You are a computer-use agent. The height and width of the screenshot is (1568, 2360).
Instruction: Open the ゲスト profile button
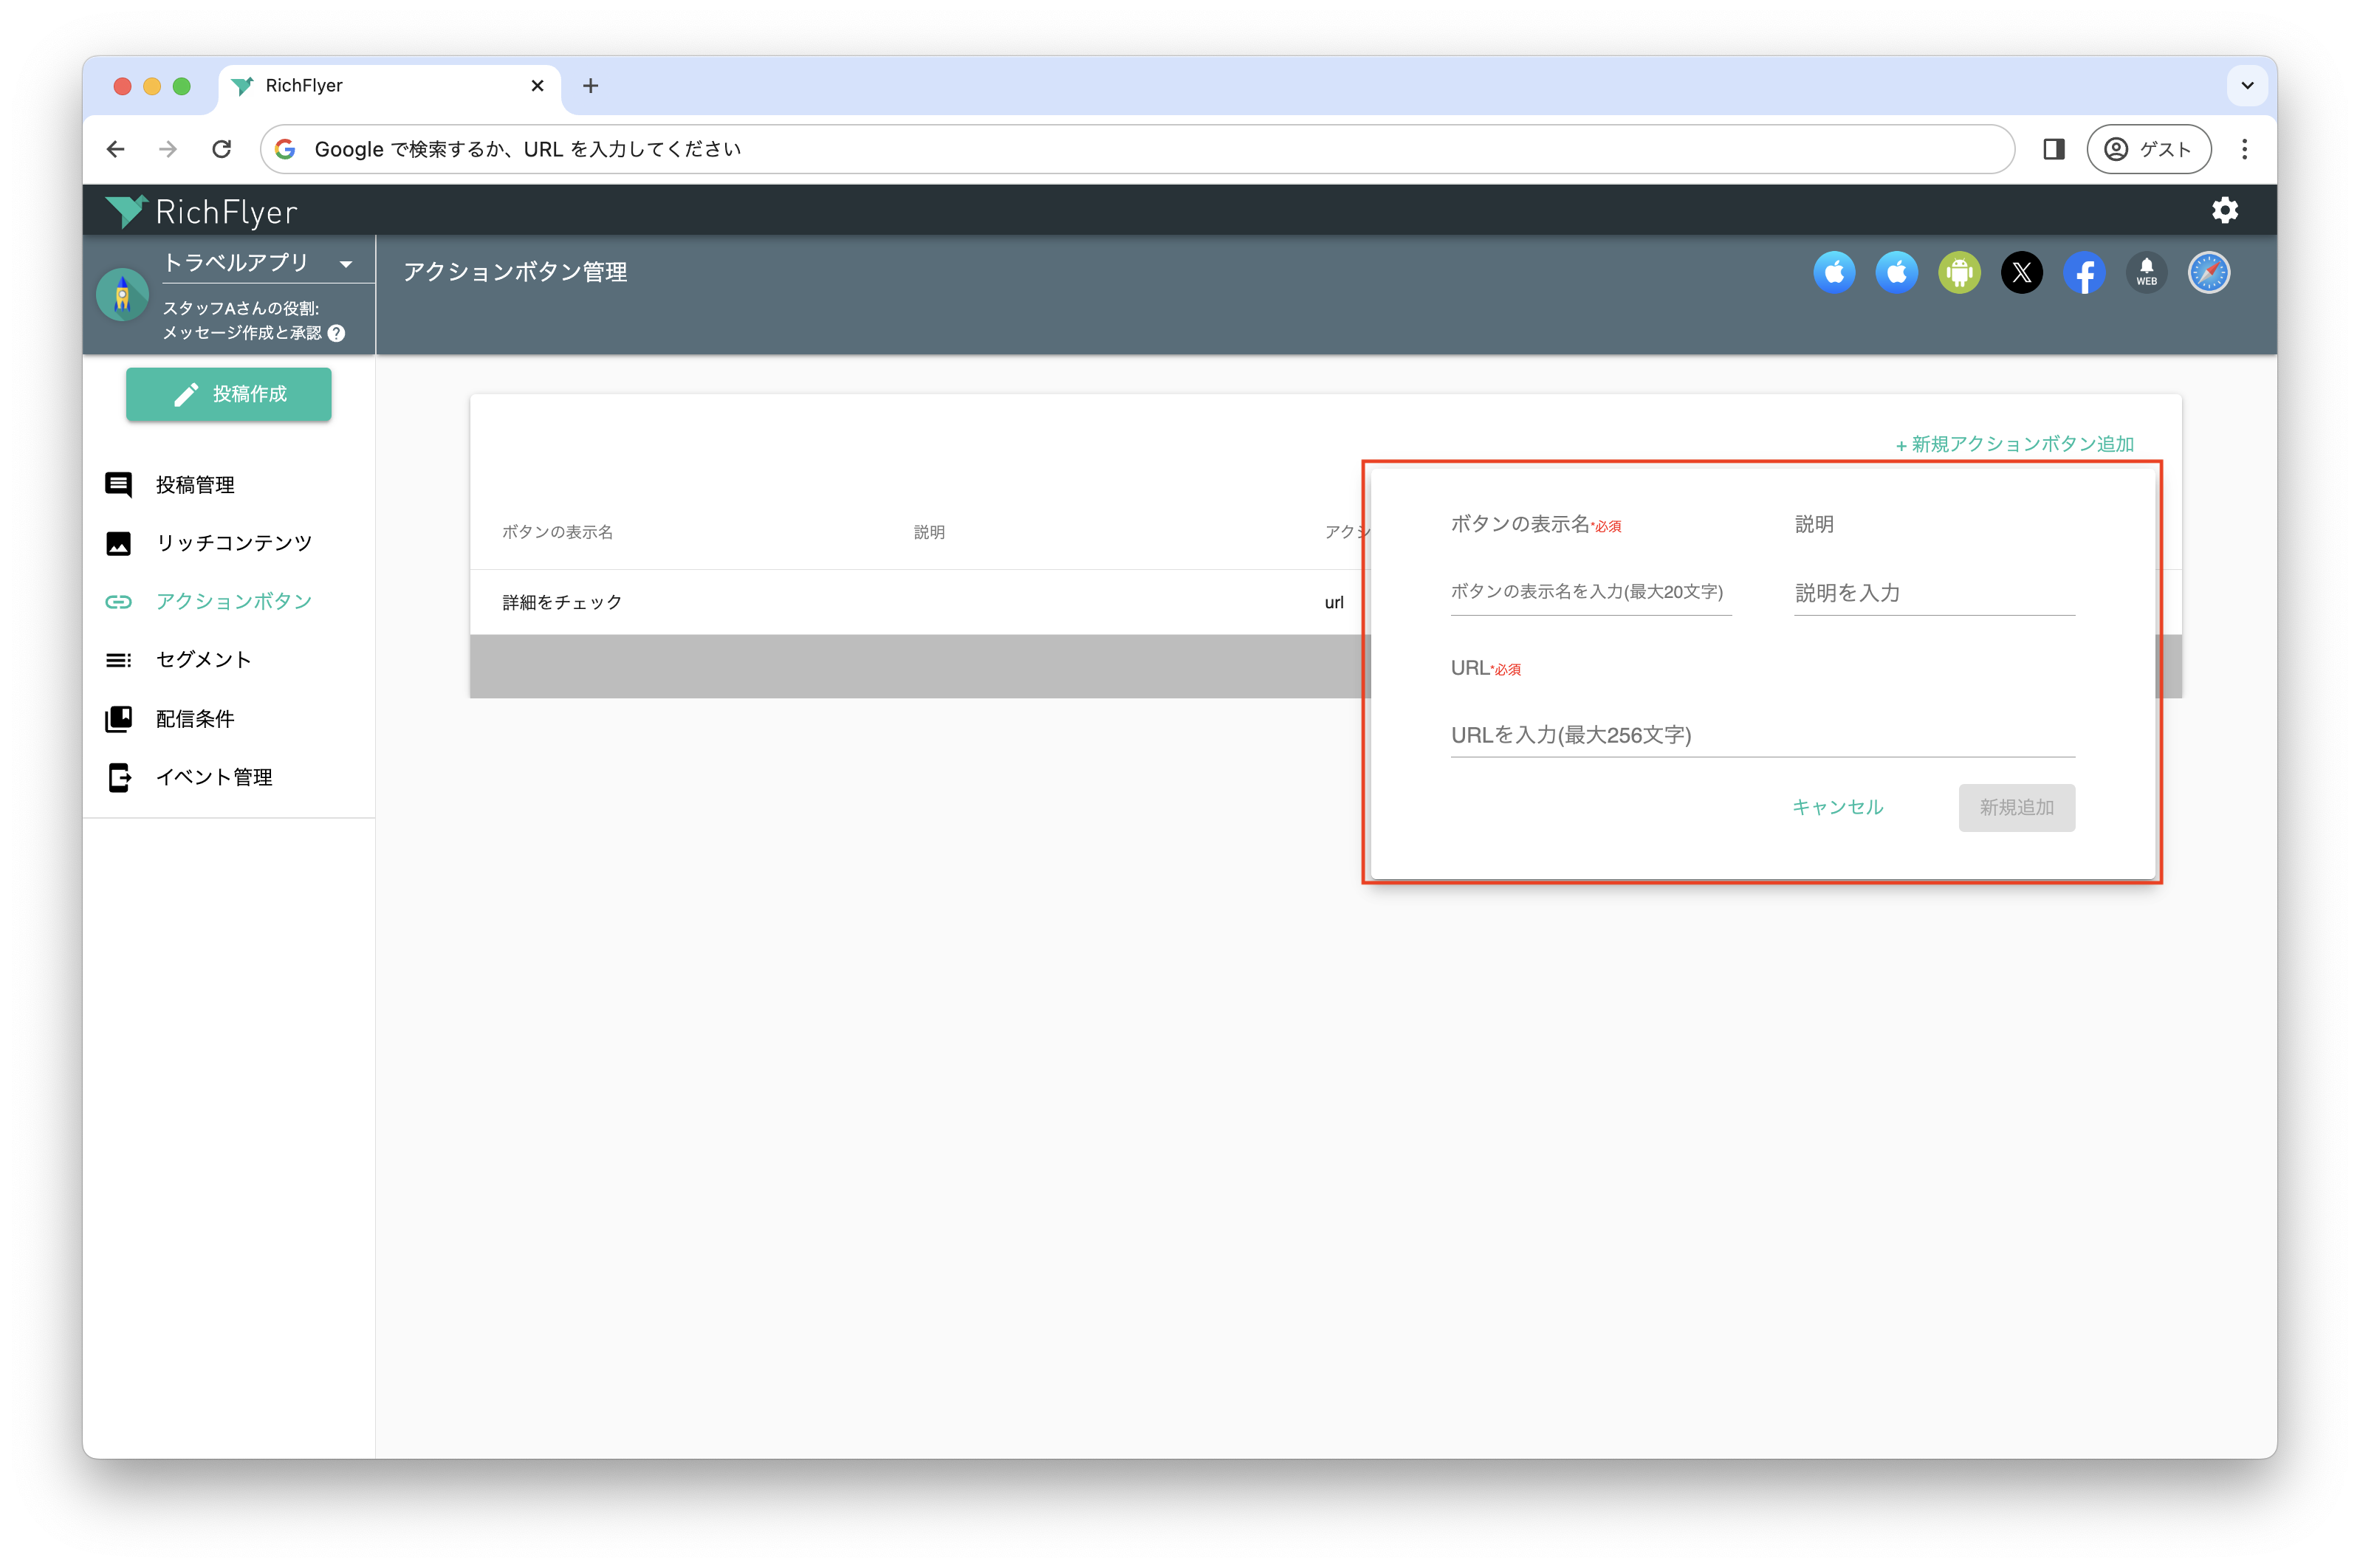pos(2148,149)
